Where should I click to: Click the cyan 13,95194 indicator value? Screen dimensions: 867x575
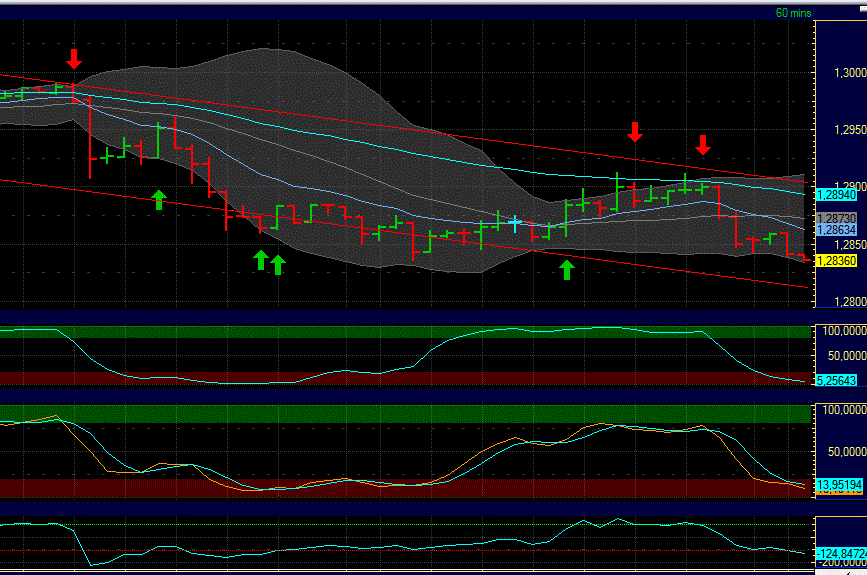839,485
